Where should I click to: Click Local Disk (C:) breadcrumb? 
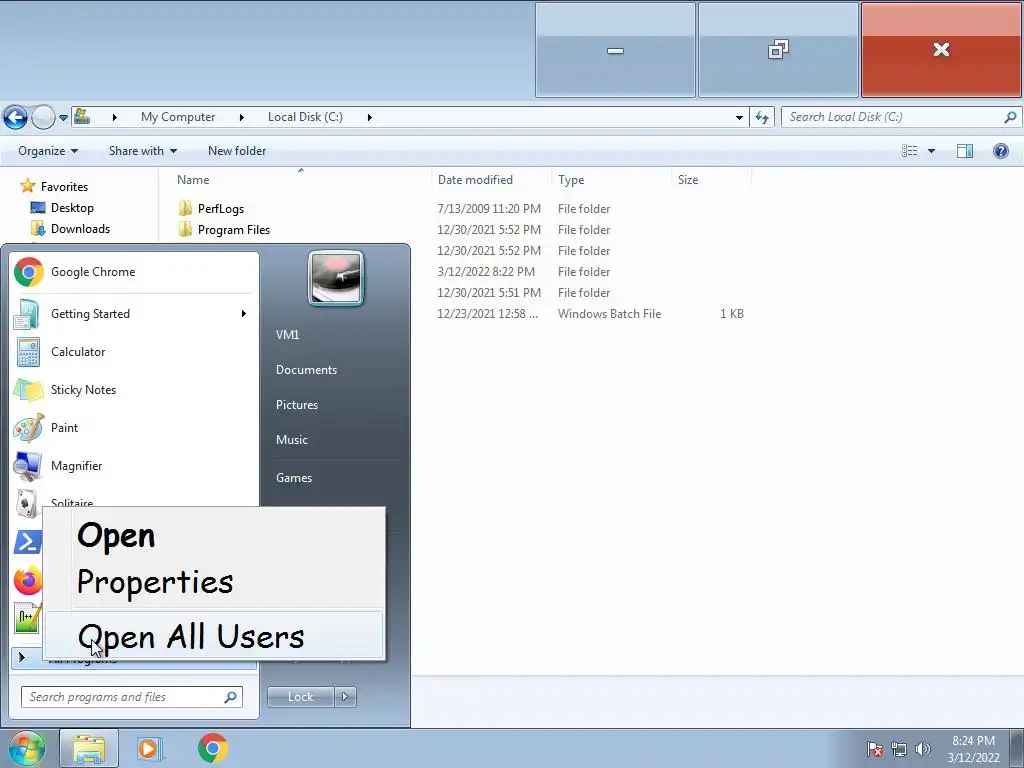coord(305,118)
